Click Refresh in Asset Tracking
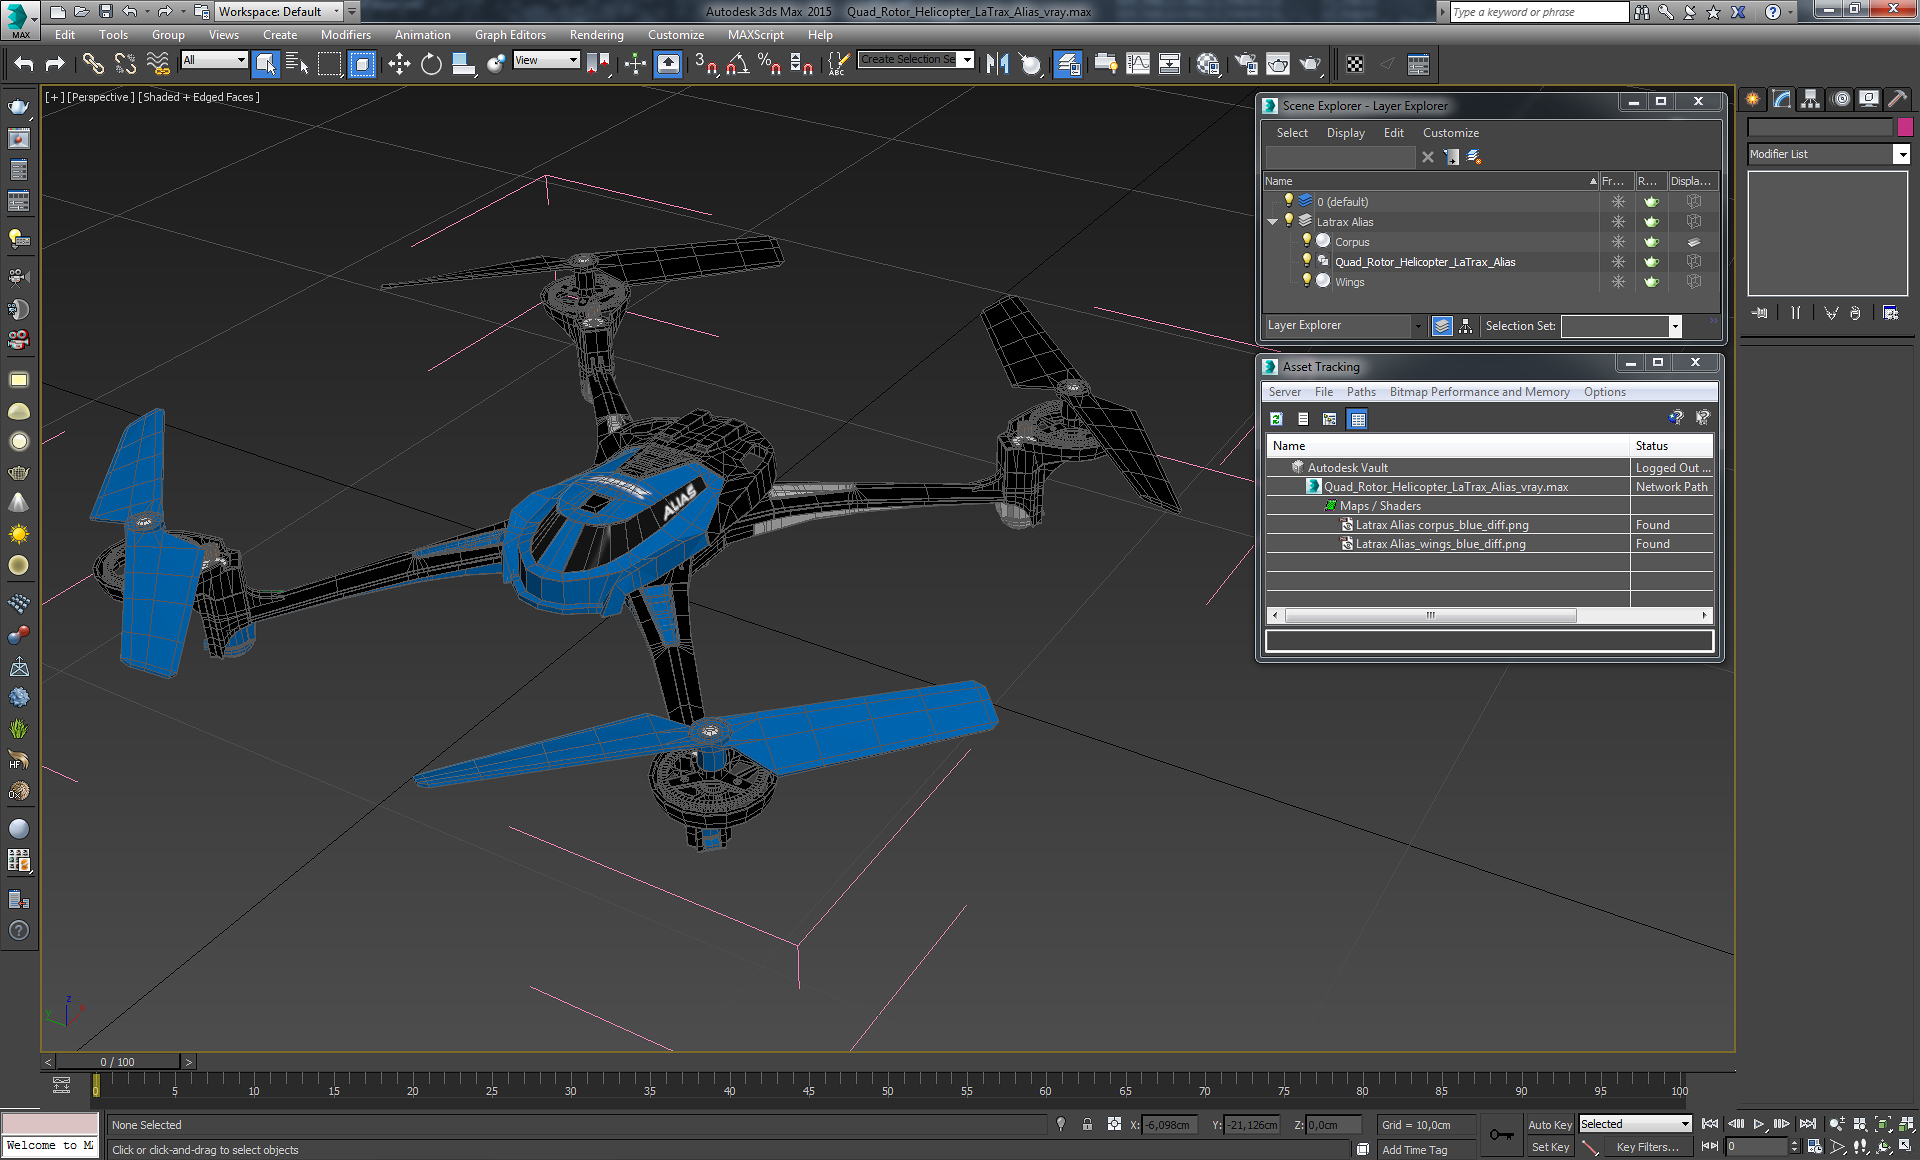 coord(1276,419)
